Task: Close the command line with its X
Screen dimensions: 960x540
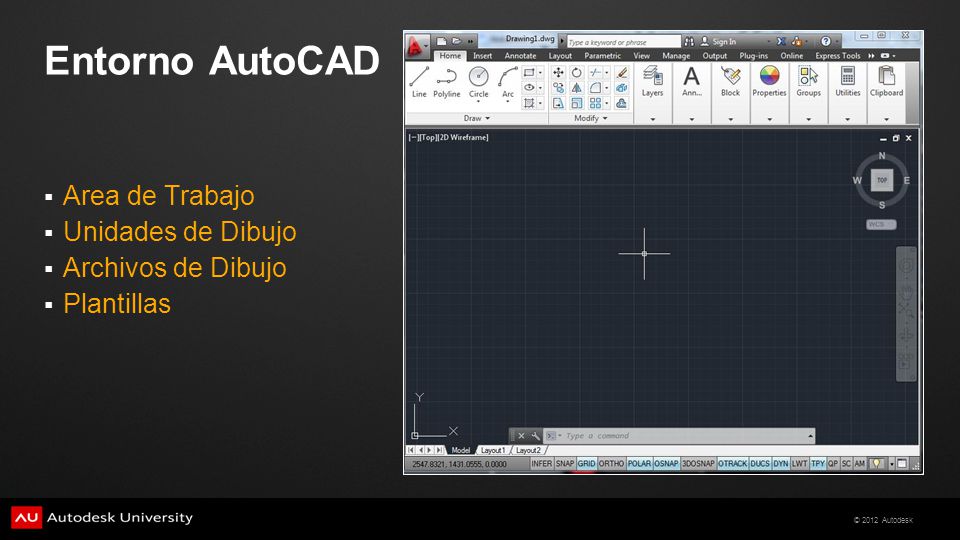Action: (521, 436)
